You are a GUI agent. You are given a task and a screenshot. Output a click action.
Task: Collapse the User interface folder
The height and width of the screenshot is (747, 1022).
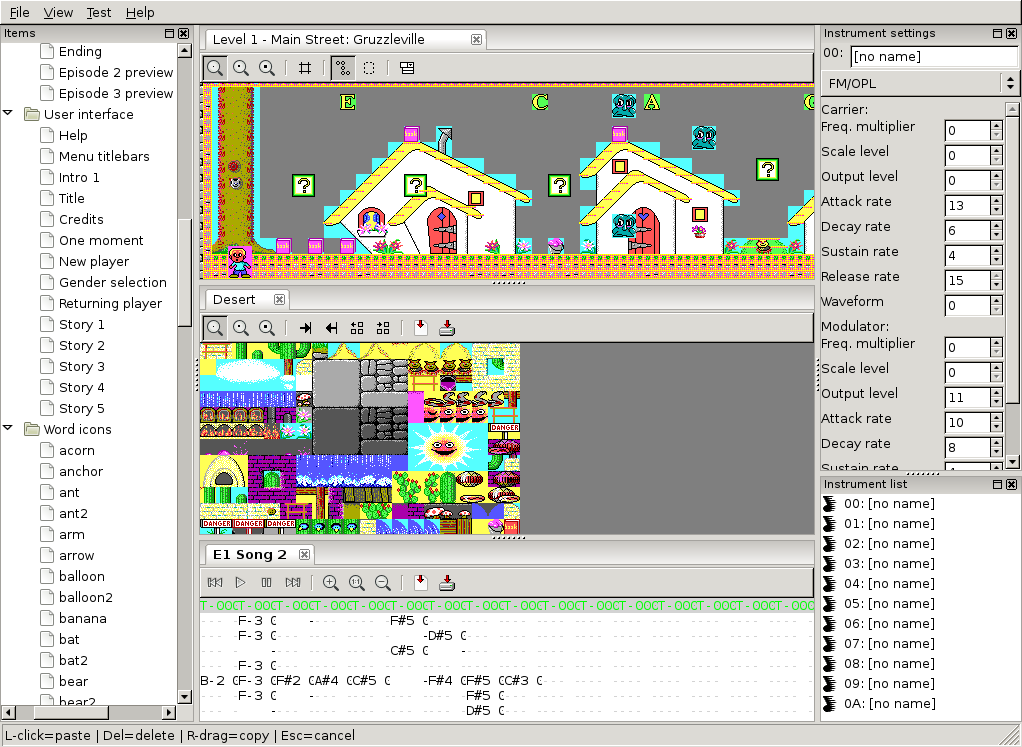click(x=8, y=113)
